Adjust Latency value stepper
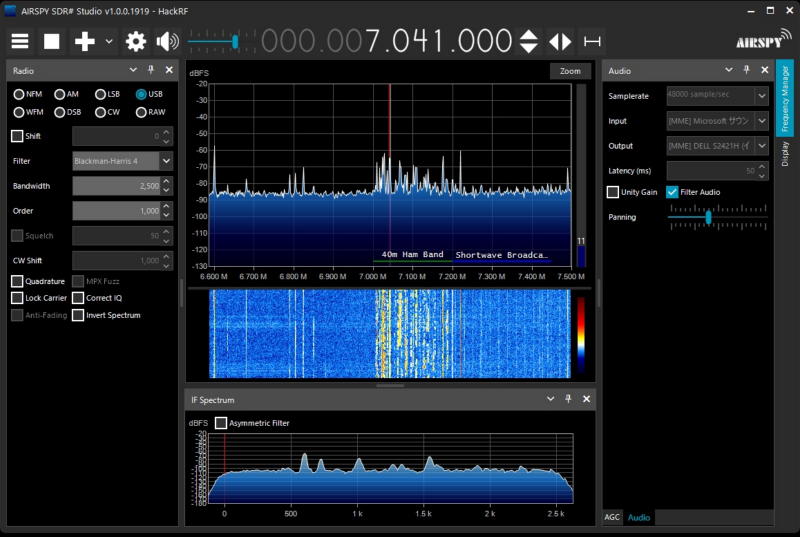 click(762, 171)
